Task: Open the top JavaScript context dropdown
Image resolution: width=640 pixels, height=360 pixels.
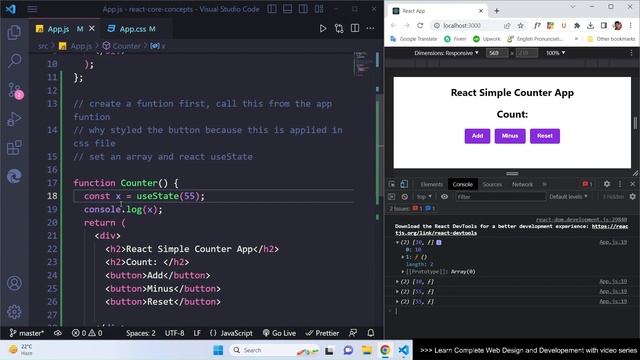Action: (424, 197)
